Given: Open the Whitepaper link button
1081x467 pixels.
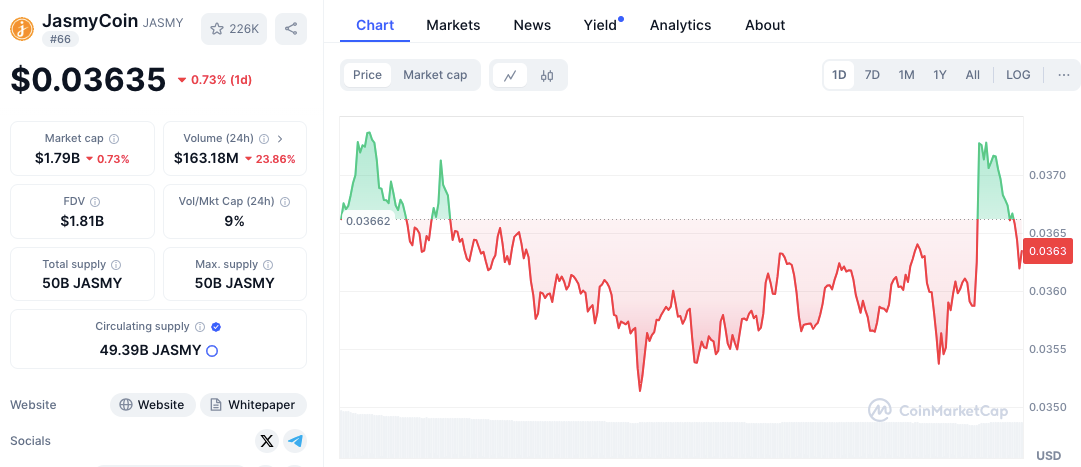Looking at the screenshot, I should pos(253,405).
